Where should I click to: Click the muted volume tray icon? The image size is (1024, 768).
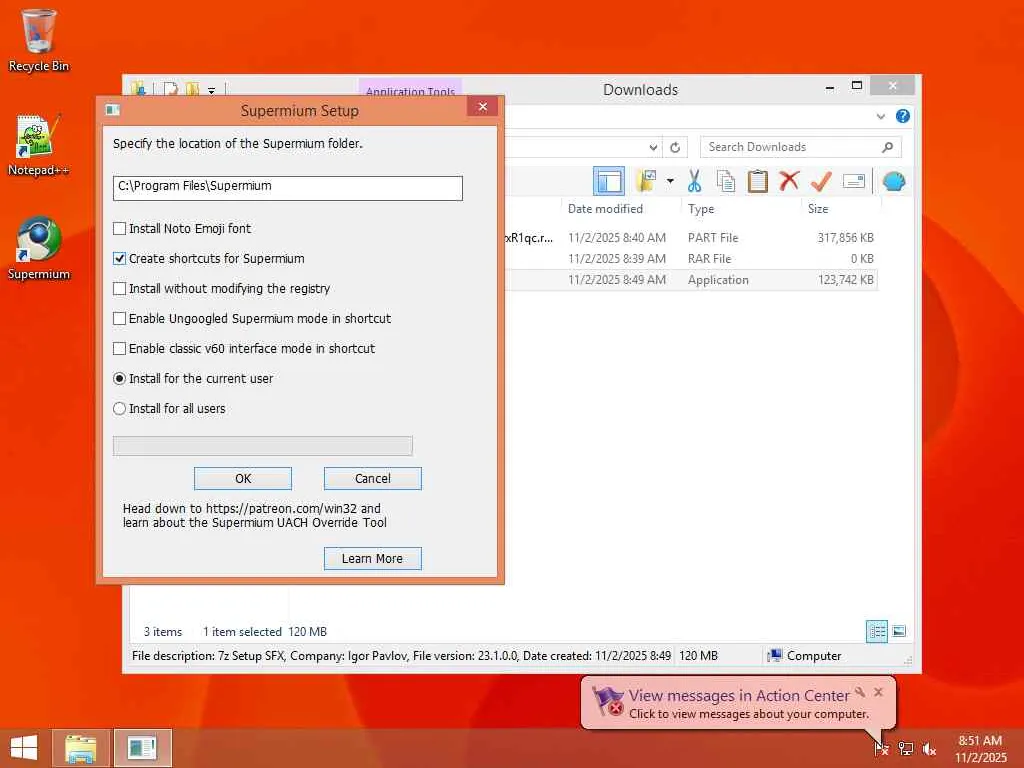[x=929, y=749]
